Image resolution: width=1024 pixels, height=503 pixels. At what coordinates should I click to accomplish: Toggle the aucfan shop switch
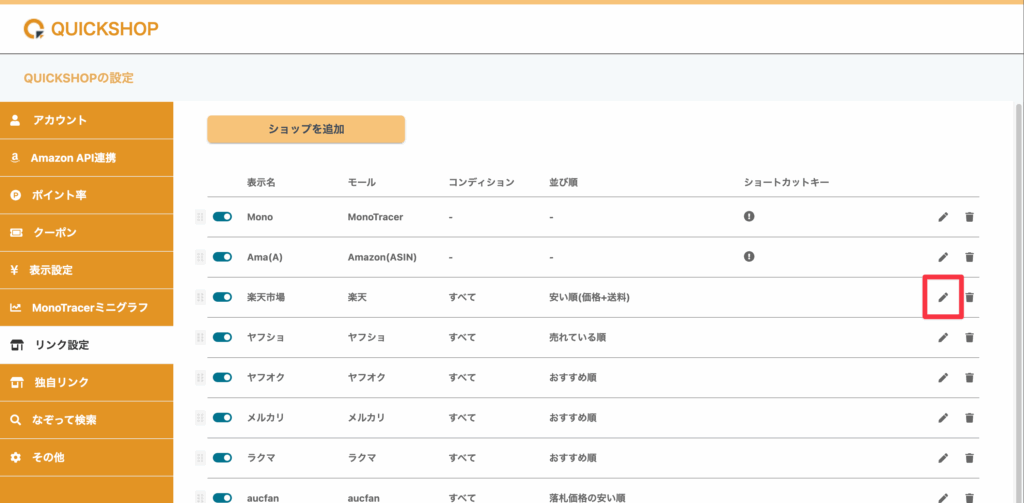pyautogui.click(x=223, y=498)
